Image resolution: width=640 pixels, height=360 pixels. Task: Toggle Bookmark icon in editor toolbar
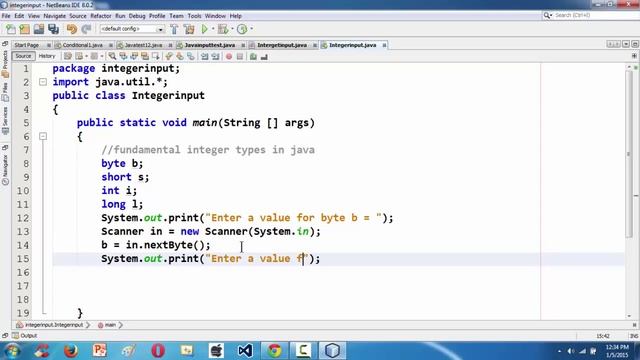click(x=191, y=56)
